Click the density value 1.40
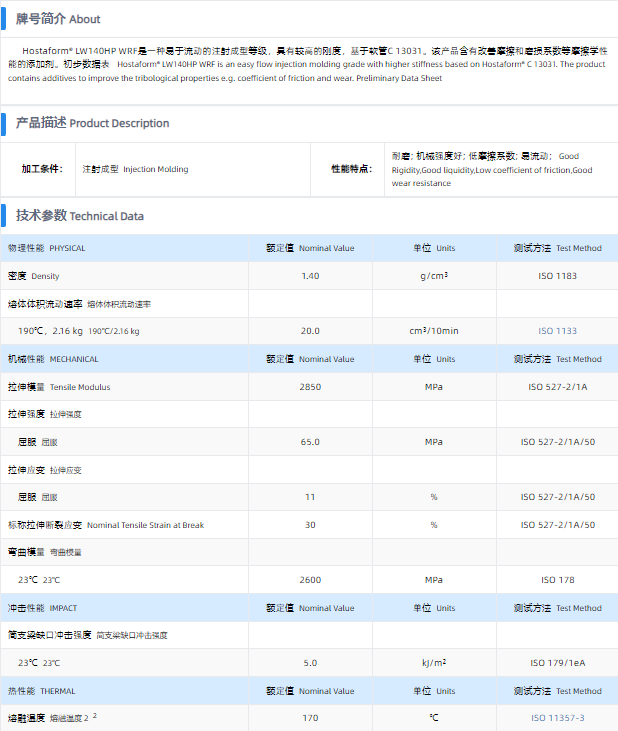This screenshot has height=731, width=618. 310,276
